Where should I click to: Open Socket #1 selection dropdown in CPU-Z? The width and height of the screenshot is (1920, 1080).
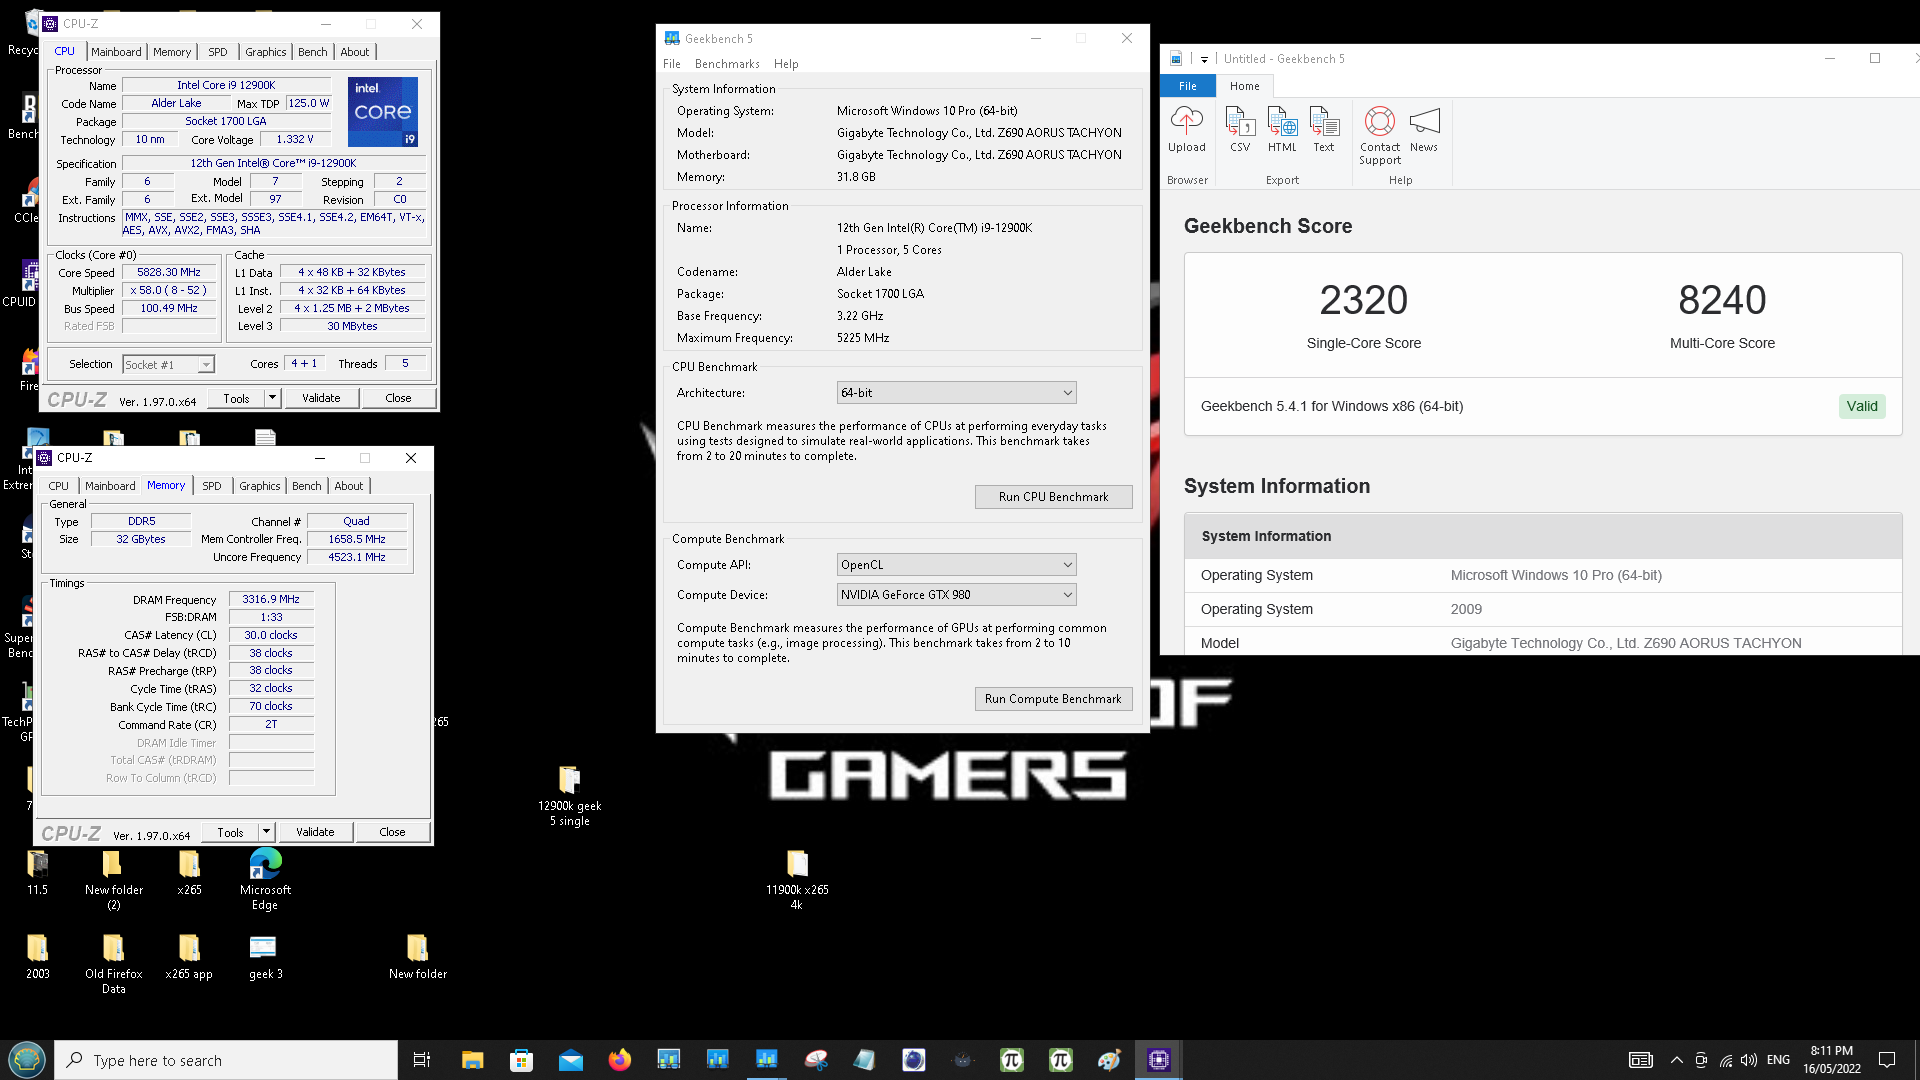tap(168, 365)
